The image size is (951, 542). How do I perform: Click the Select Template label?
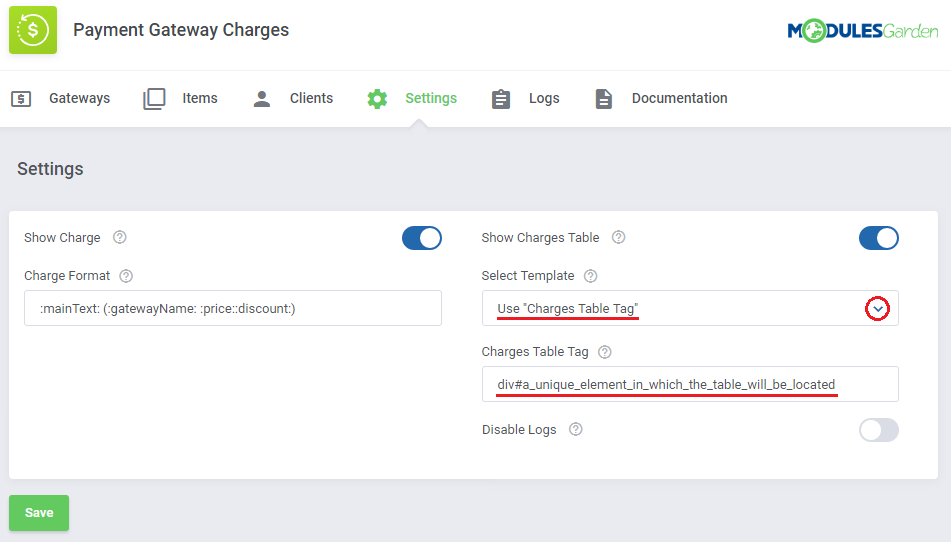pyautogui.click(x=528, y=276)
